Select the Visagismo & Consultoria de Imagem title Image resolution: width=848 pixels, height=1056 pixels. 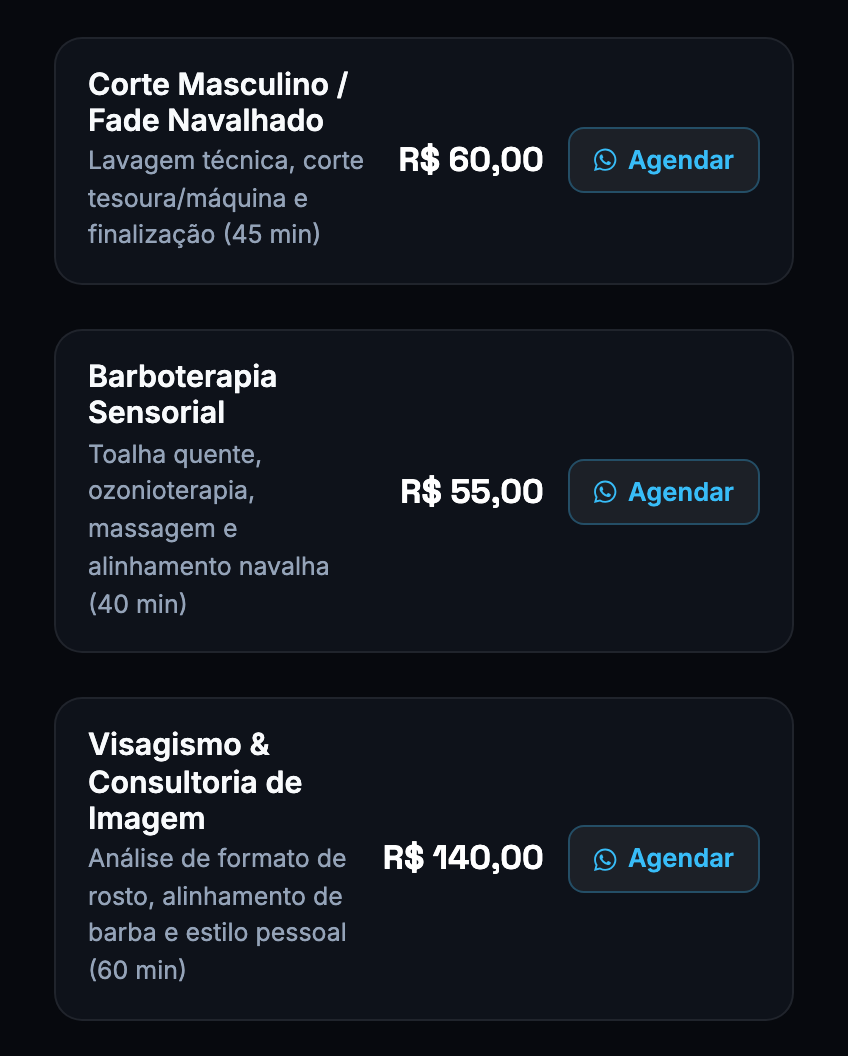tap(195, 782)
